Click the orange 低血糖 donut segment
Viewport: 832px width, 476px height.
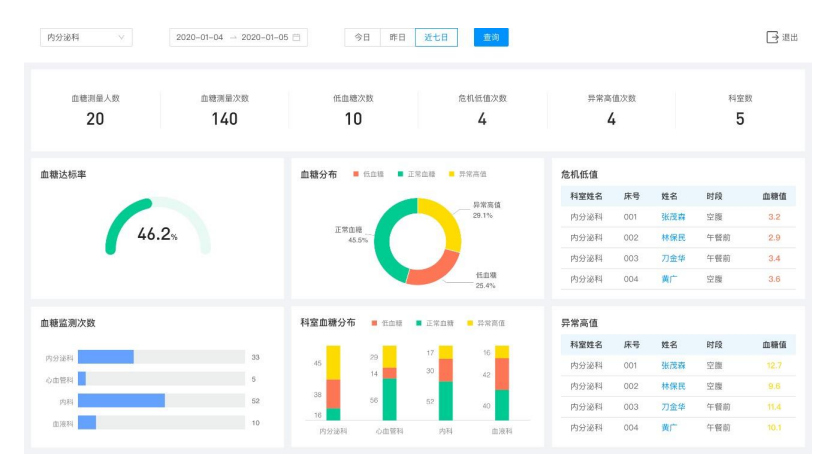tap(436, 270)
